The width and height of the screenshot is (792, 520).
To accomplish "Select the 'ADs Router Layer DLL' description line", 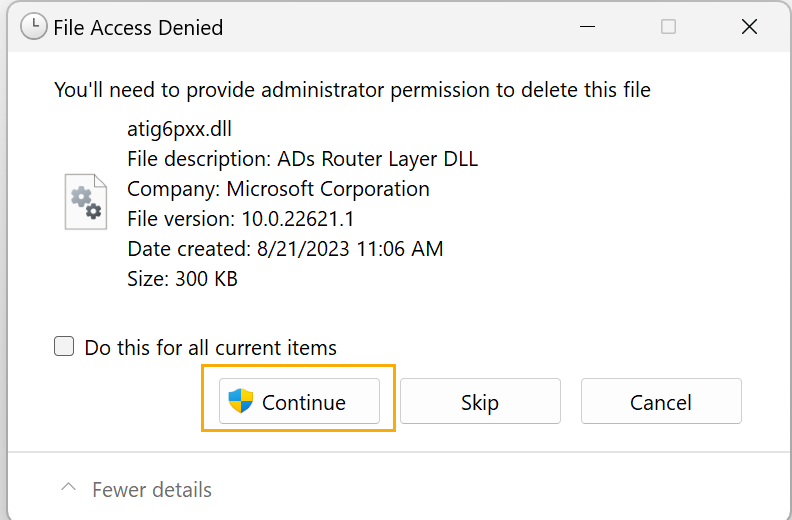I will tap(303, 159).
